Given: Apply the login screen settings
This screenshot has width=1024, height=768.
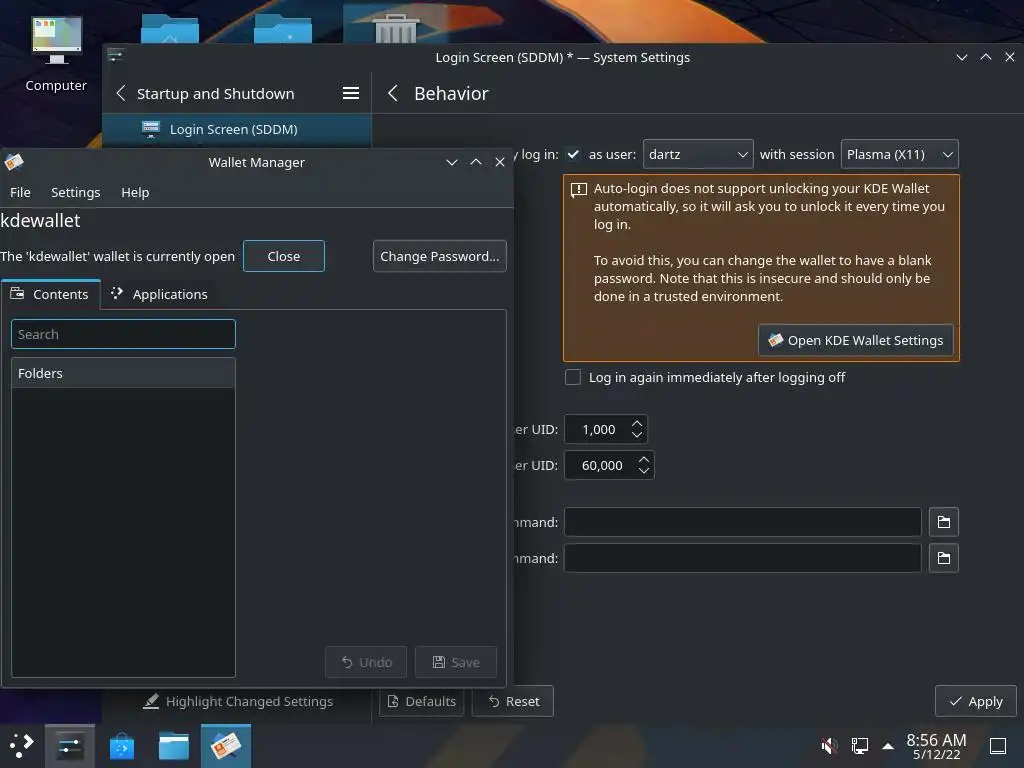Looking at the screenshot, I should pos(976,701).
